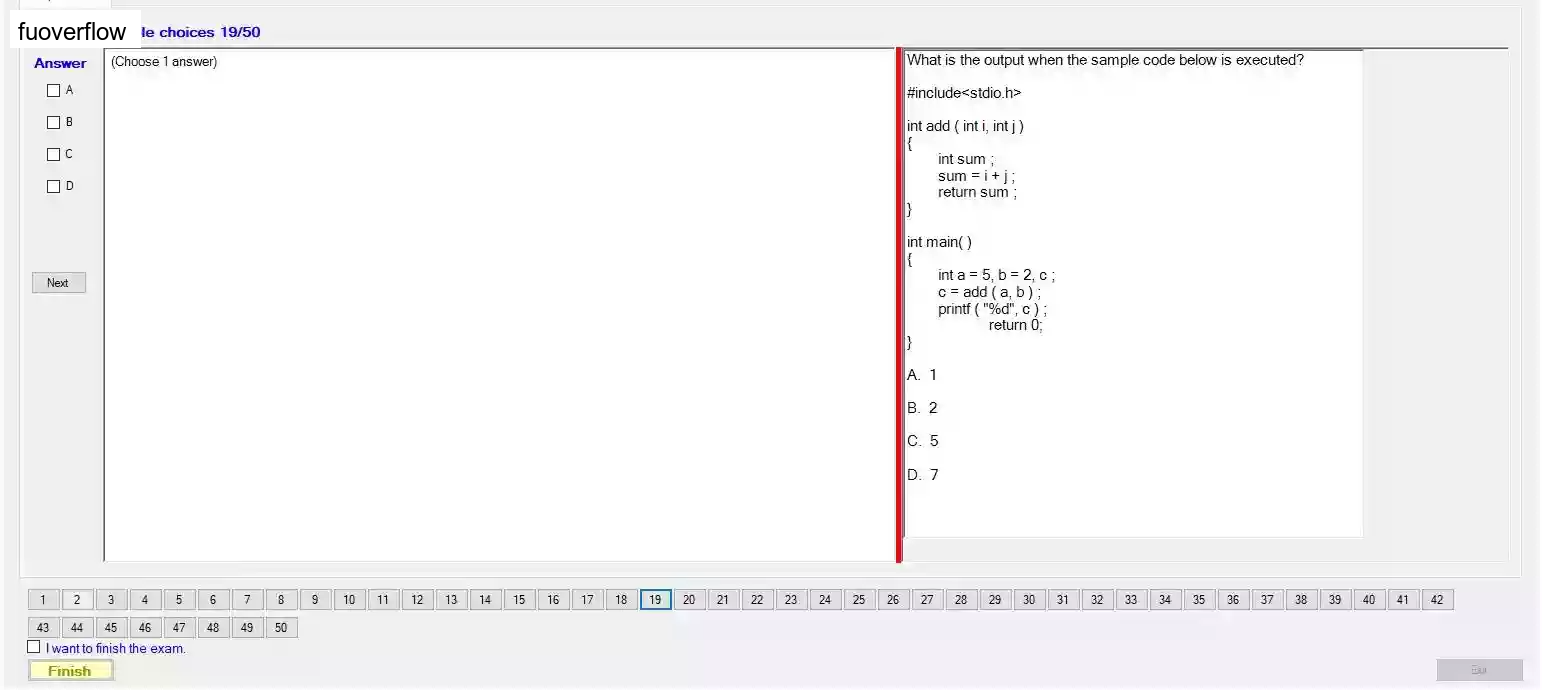Jump to question 11
Viewport: 1542px width, 690px height.
click(383, 600)
